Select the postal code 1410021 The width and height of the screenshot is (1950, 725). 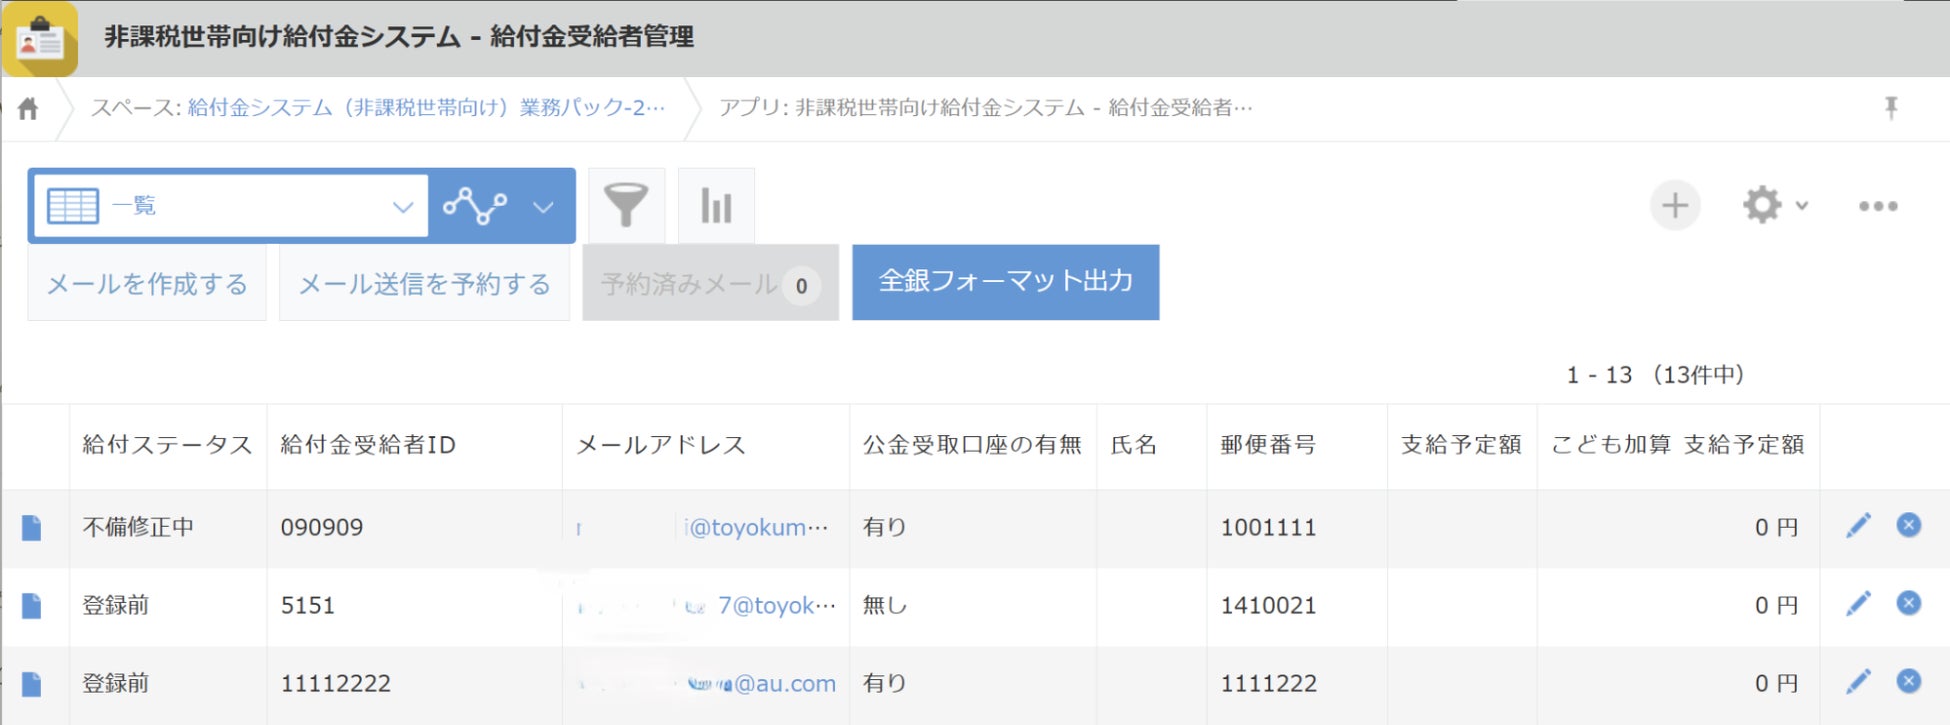1268,606
